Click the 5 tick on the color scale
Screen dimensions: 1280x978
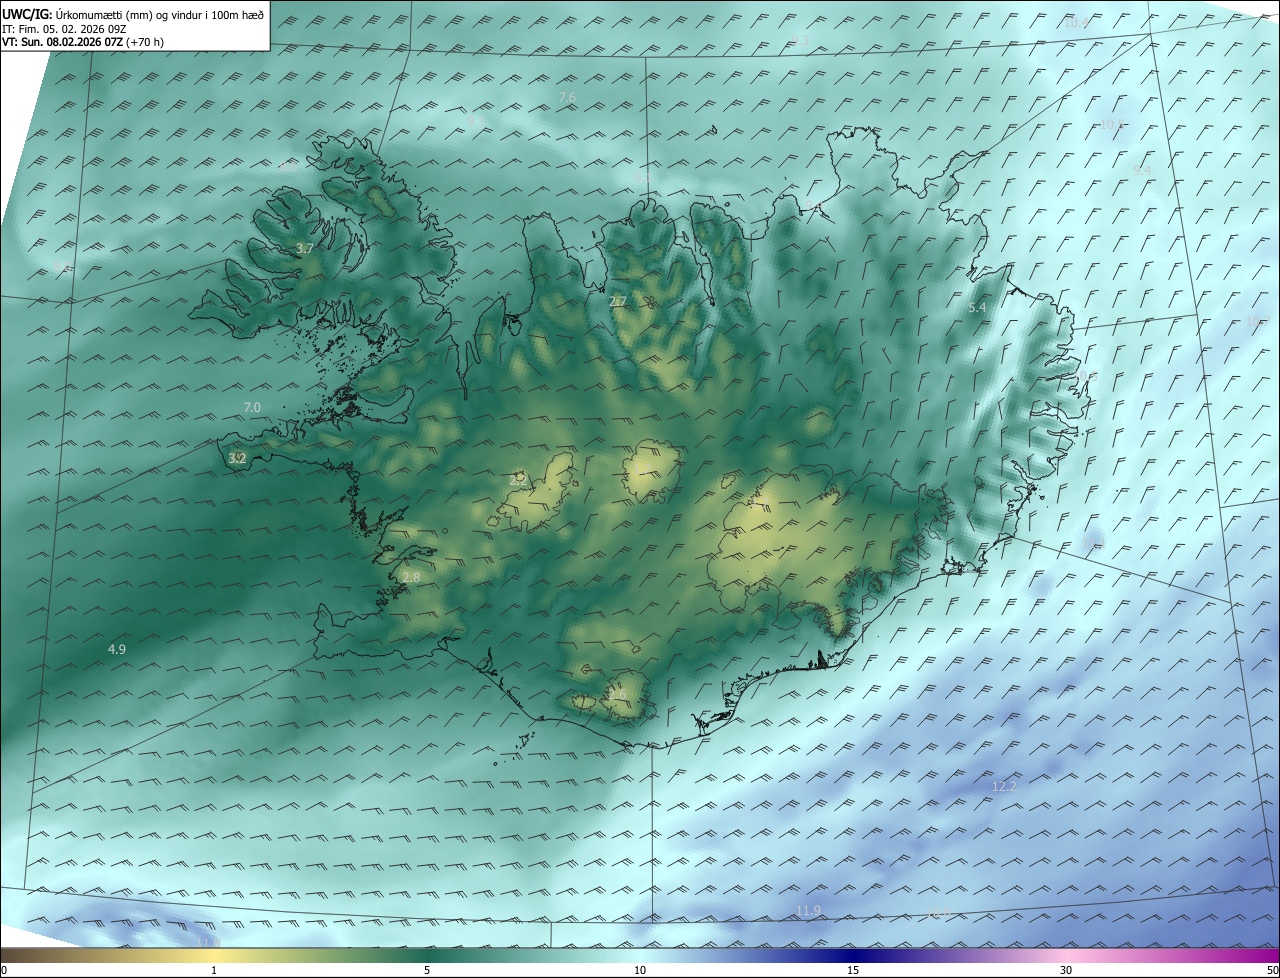(x=427, y=970)
